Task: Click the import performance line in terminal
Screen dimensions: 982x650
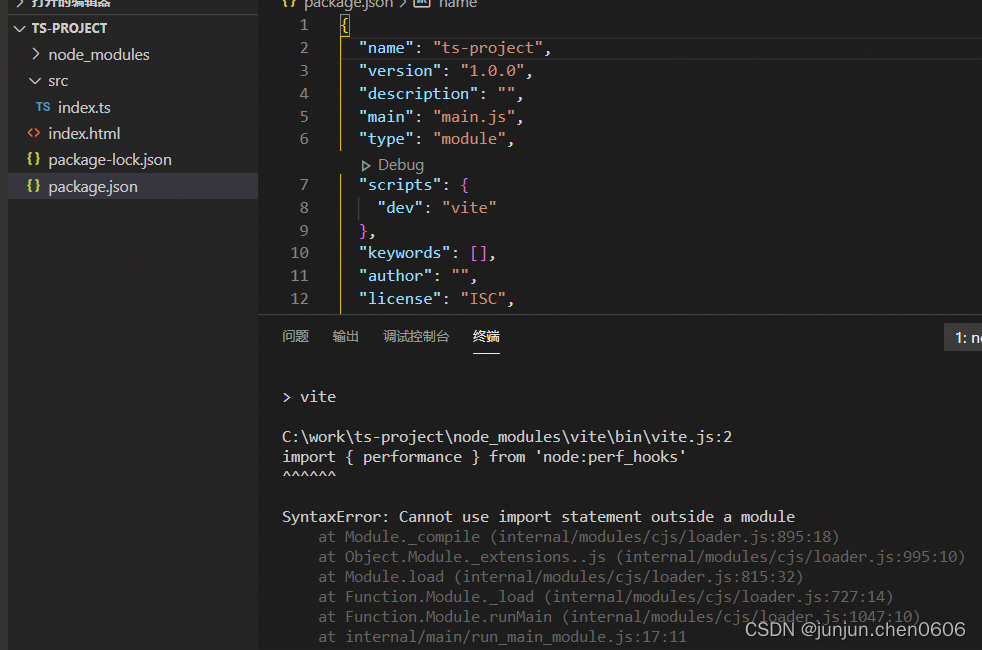Action: tap(483, 457)
